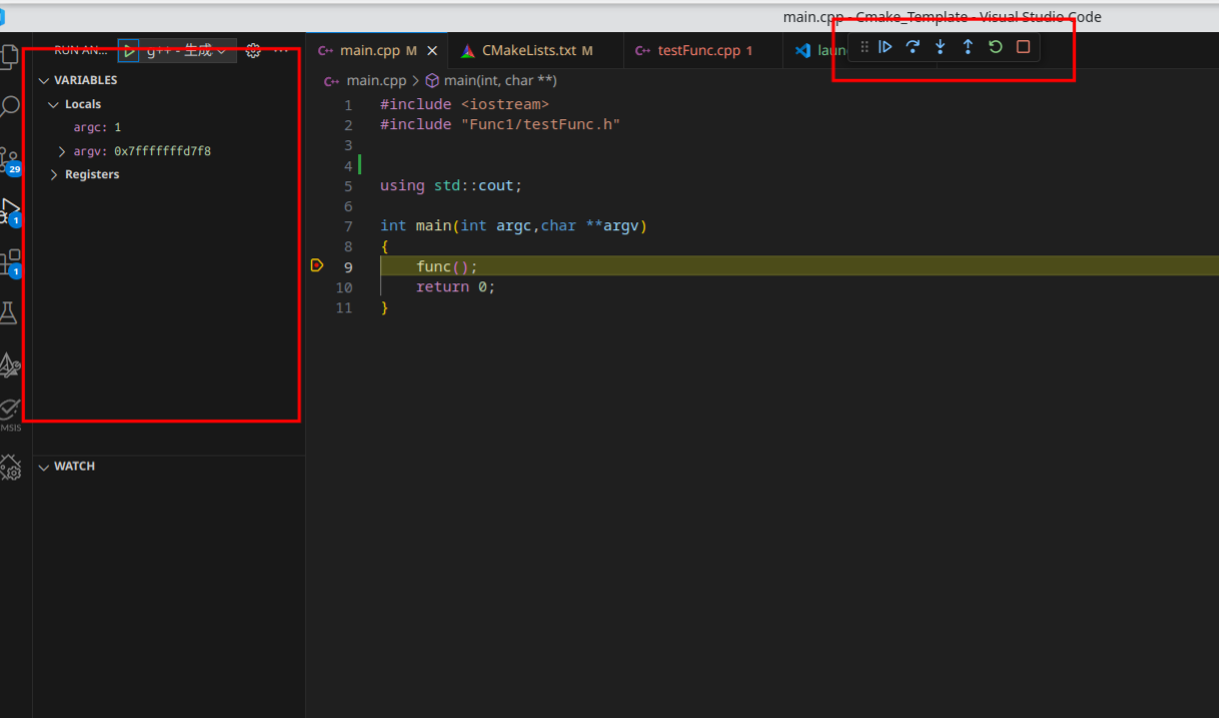Click the return 0; statement
Screen dimensions: 1219x718
point(456,287)
